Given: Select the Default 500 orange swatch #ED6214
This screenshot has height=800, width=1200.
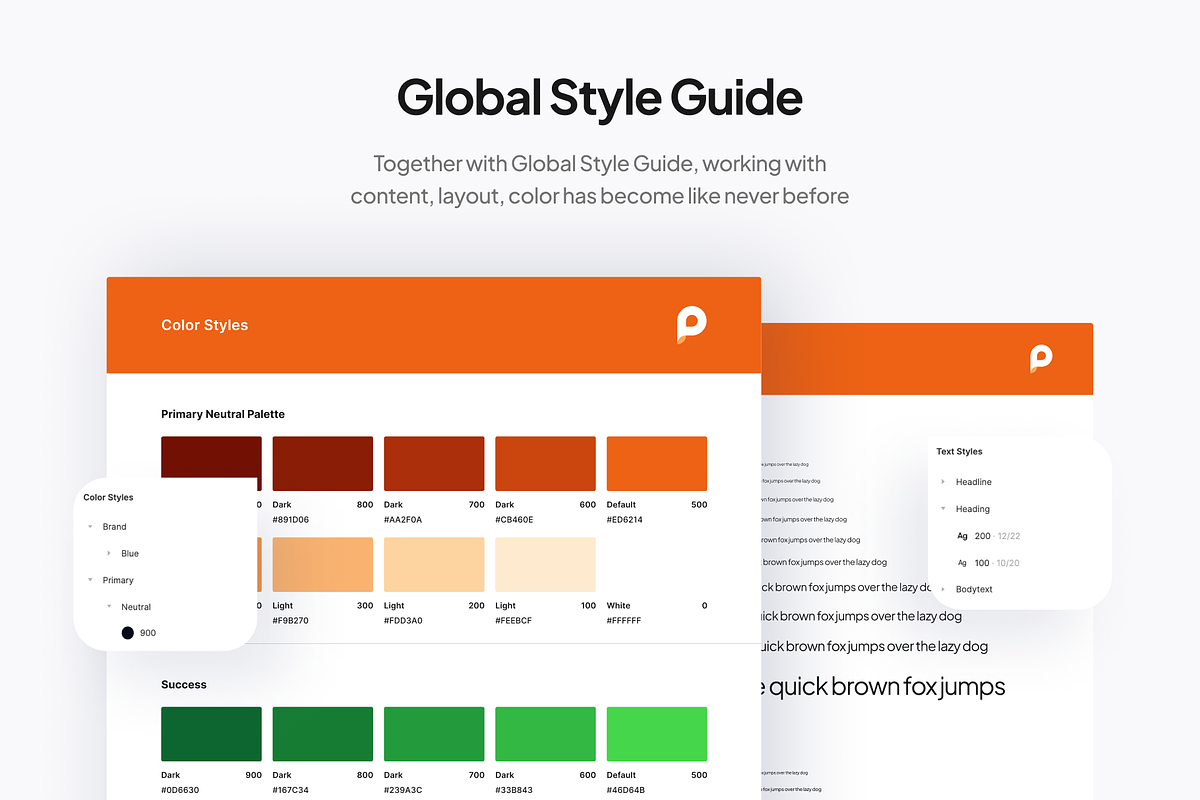Looking at the screenshot, I should pyautogui.click(x=657, y=463).
